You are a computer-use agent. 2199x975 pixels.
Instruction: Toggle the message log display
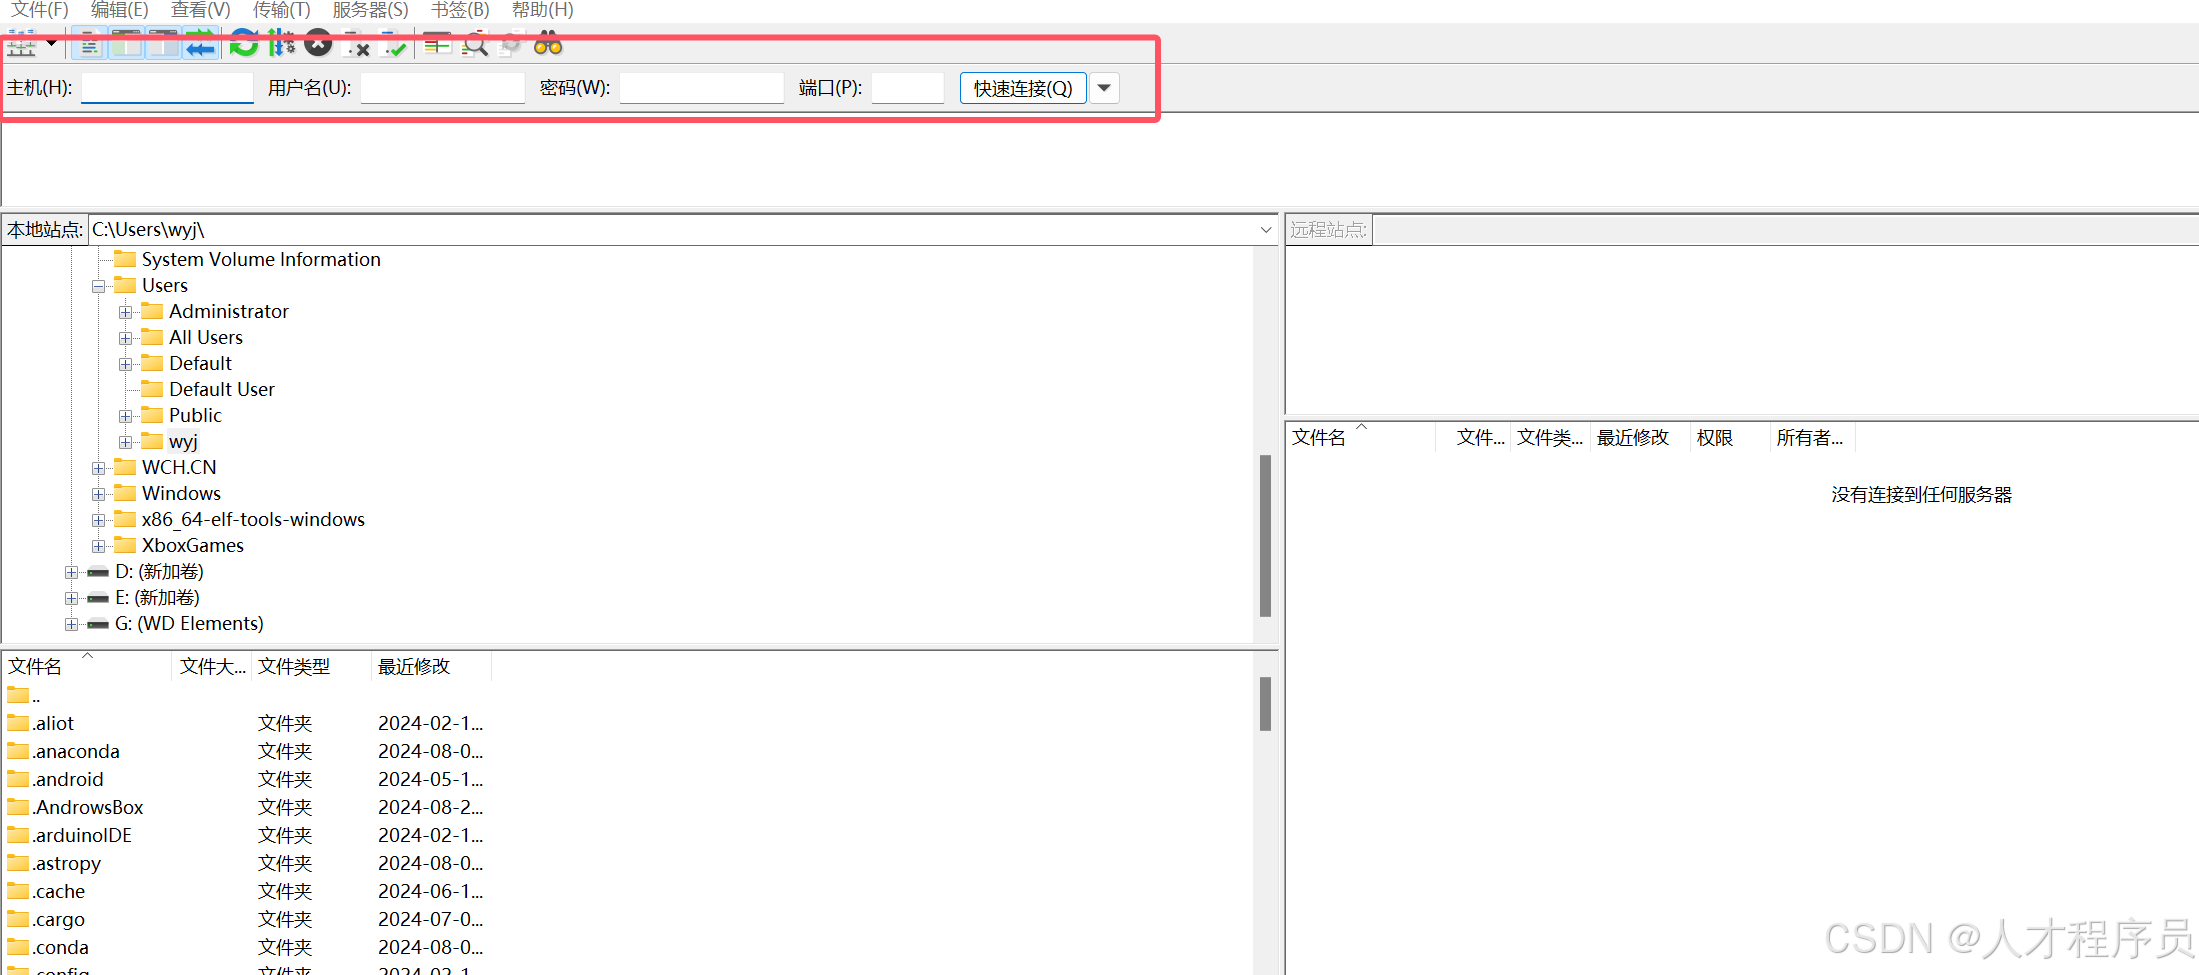89,45
